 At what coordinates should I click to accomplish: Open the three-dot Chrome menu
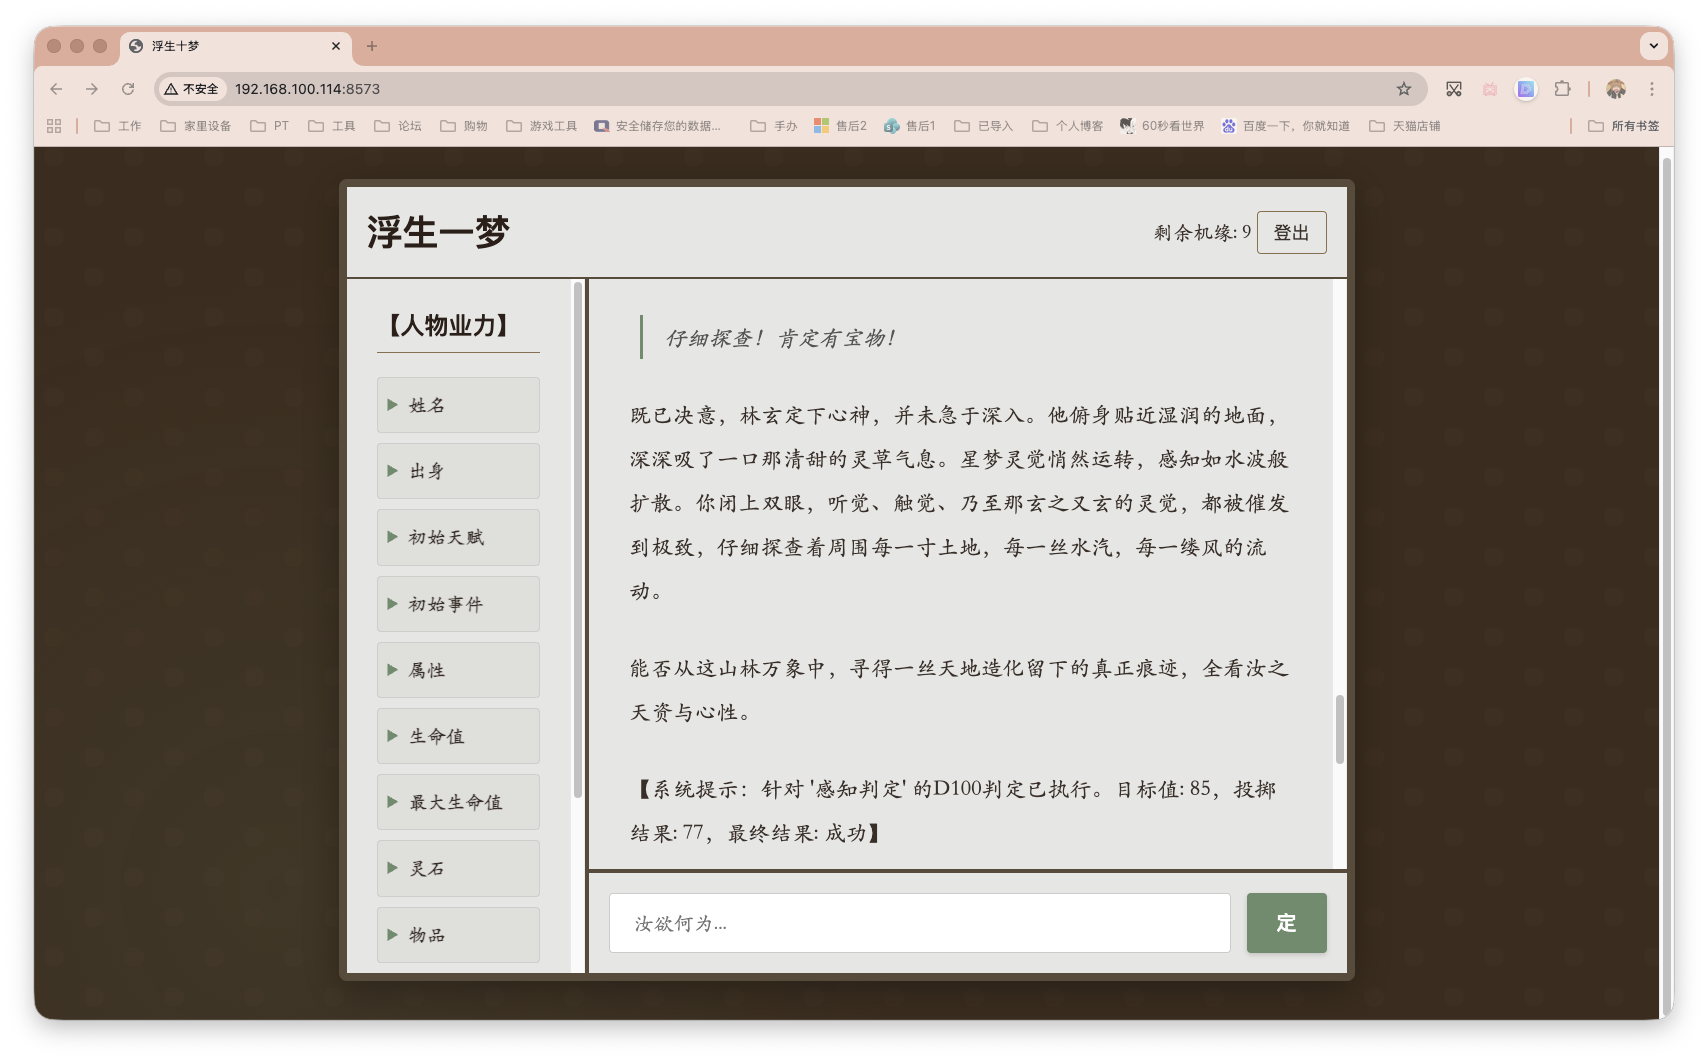(x=1652, y=89)
